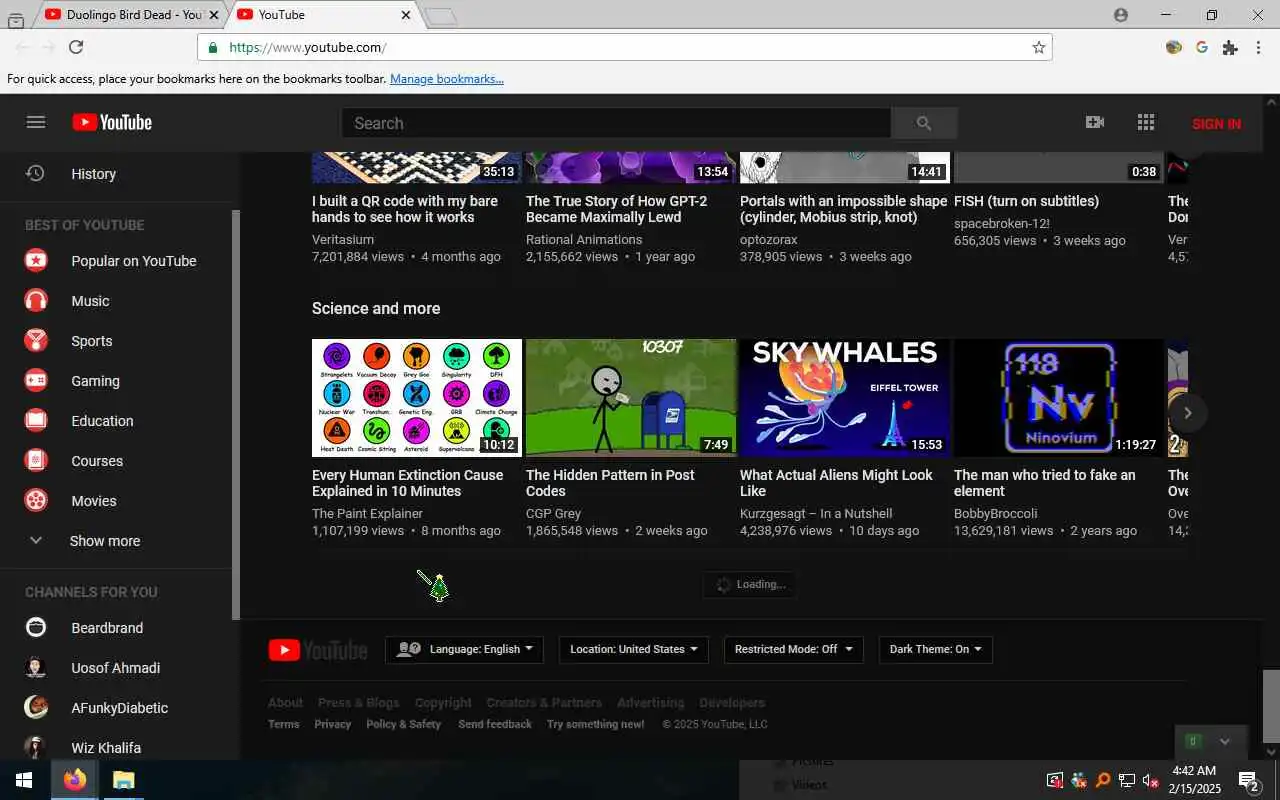Screen dimensions: 1280x800
Task: Open the Location: United States dropdown
Action: [x=634, y=649]
